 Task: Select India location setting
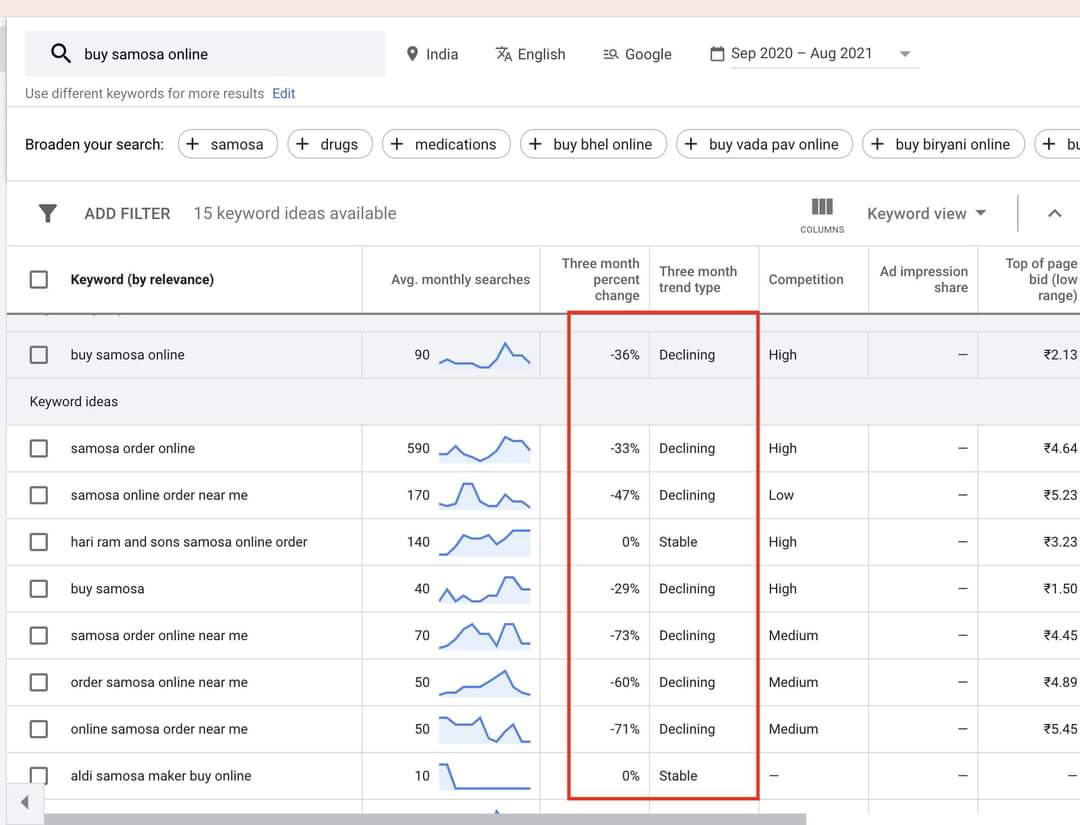click(433, 54)
